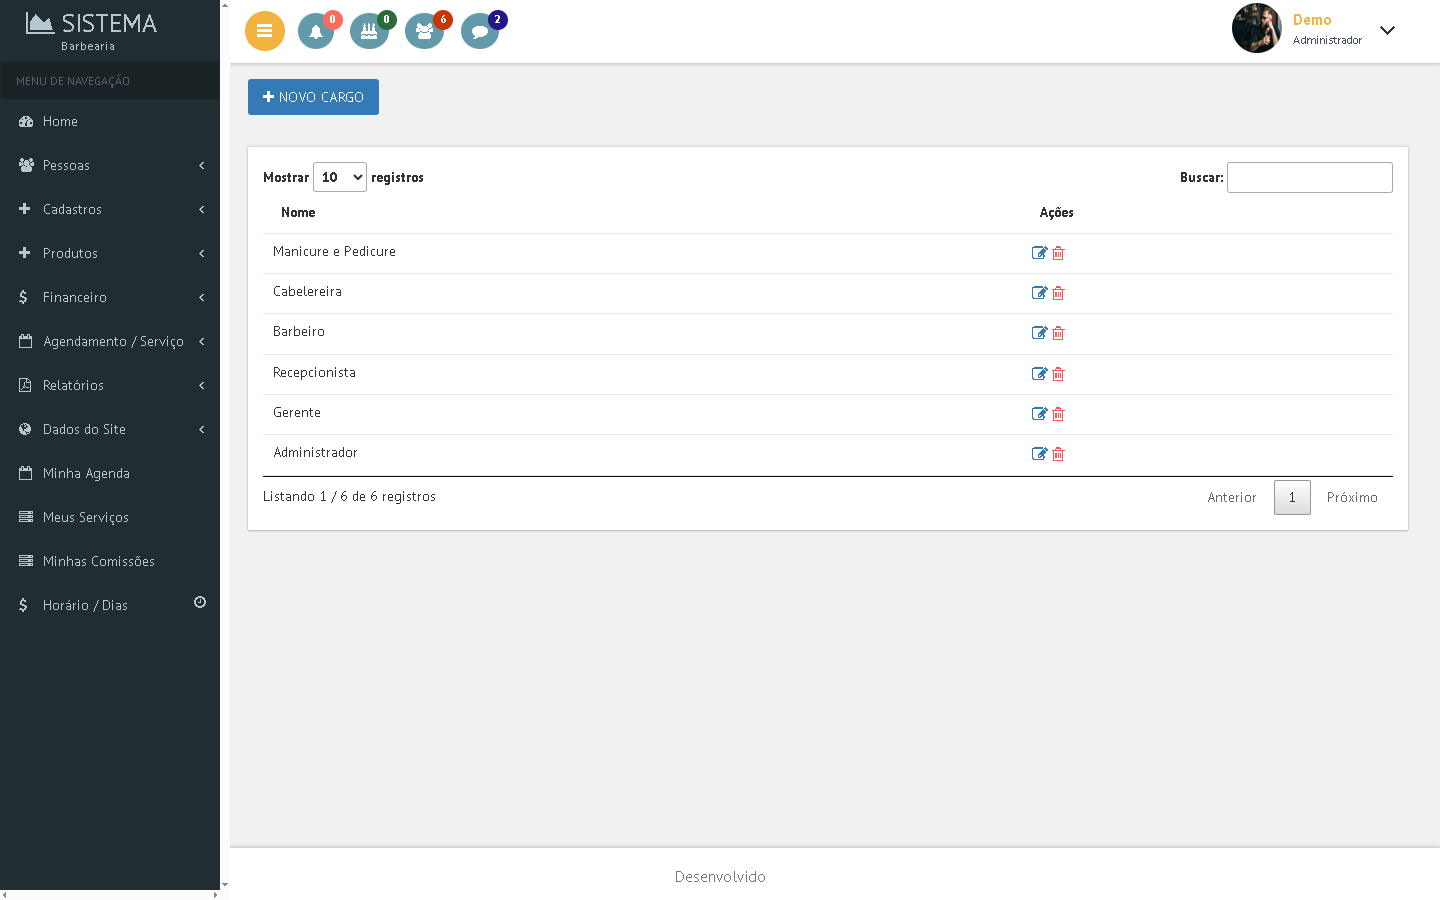Expand the Demo user profile menu

point(1386,30)
